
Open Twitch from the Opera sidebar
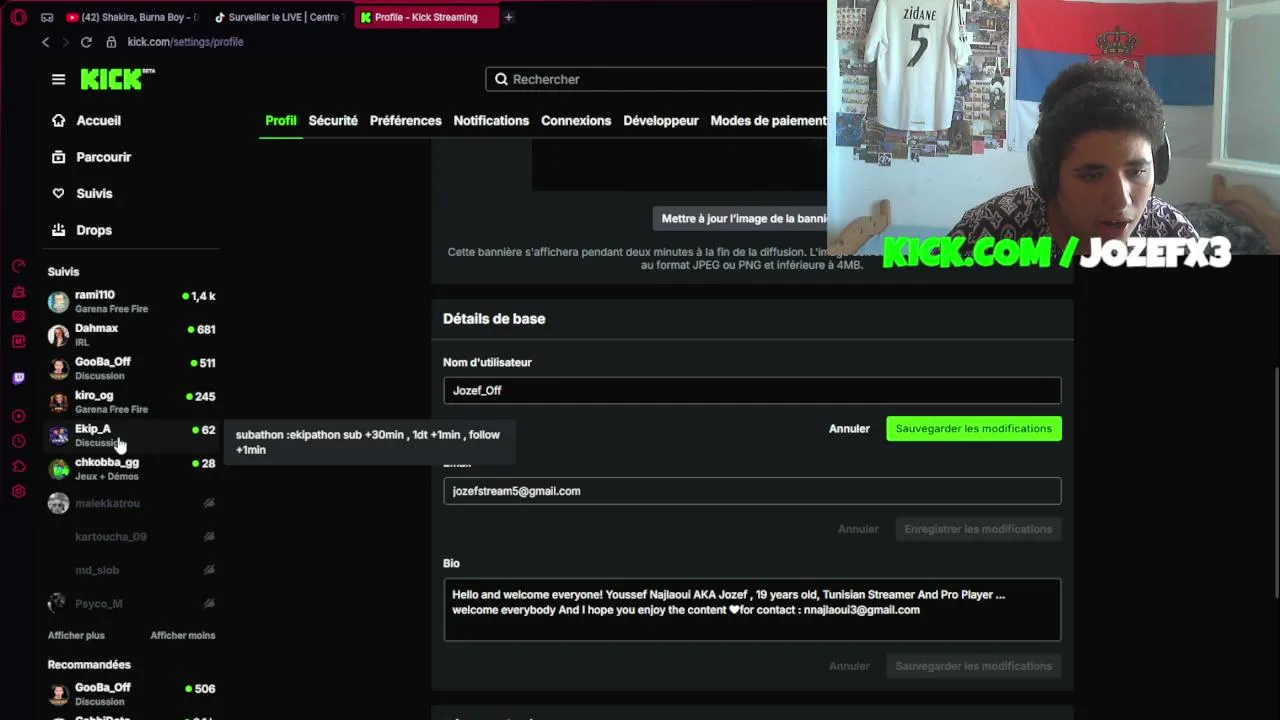point(19,378)
